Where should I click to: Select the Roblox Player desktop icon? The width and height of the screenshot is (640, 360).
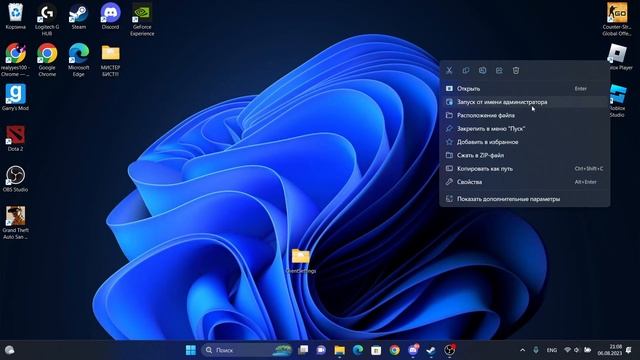618,57
